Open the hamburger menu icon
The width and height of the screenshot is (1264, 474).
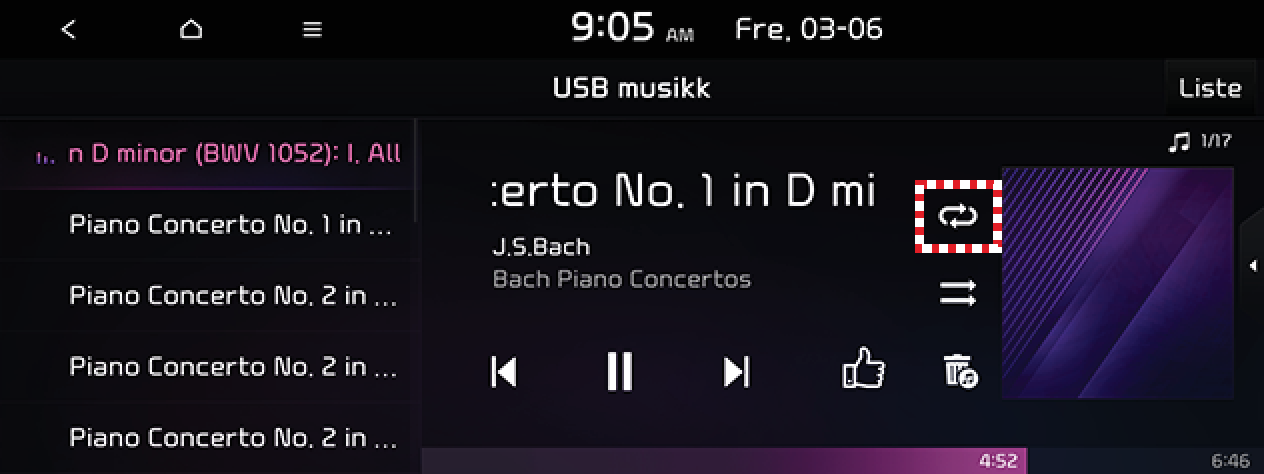click(x=313, y=30)
